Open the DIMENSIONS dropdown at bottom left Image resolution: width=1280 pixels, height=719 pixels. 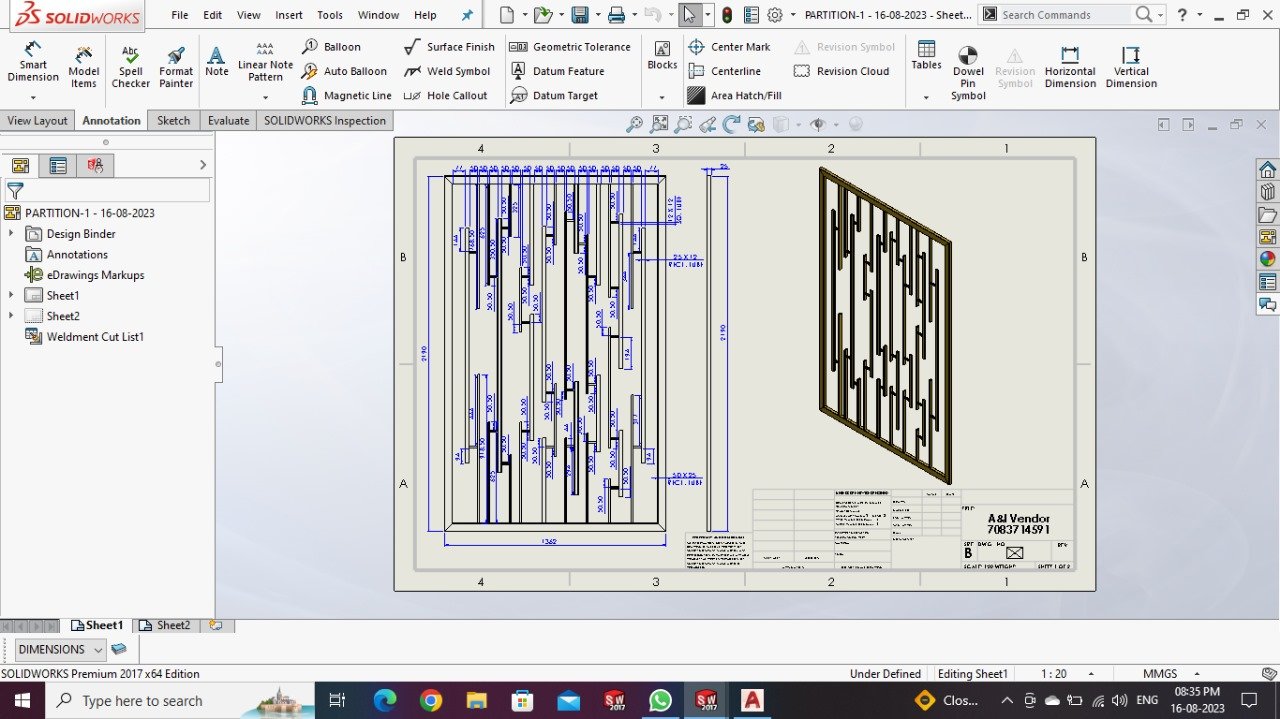[100, 649]
